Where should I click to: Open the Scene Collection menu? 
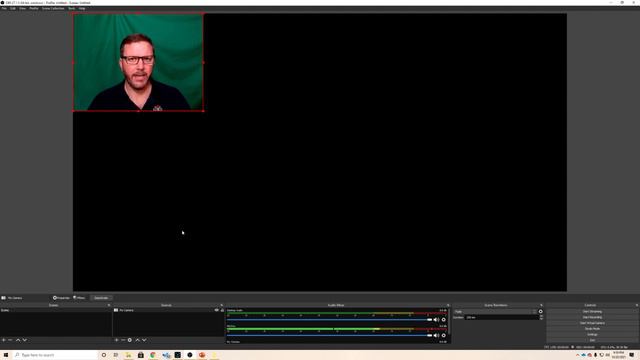53,8
